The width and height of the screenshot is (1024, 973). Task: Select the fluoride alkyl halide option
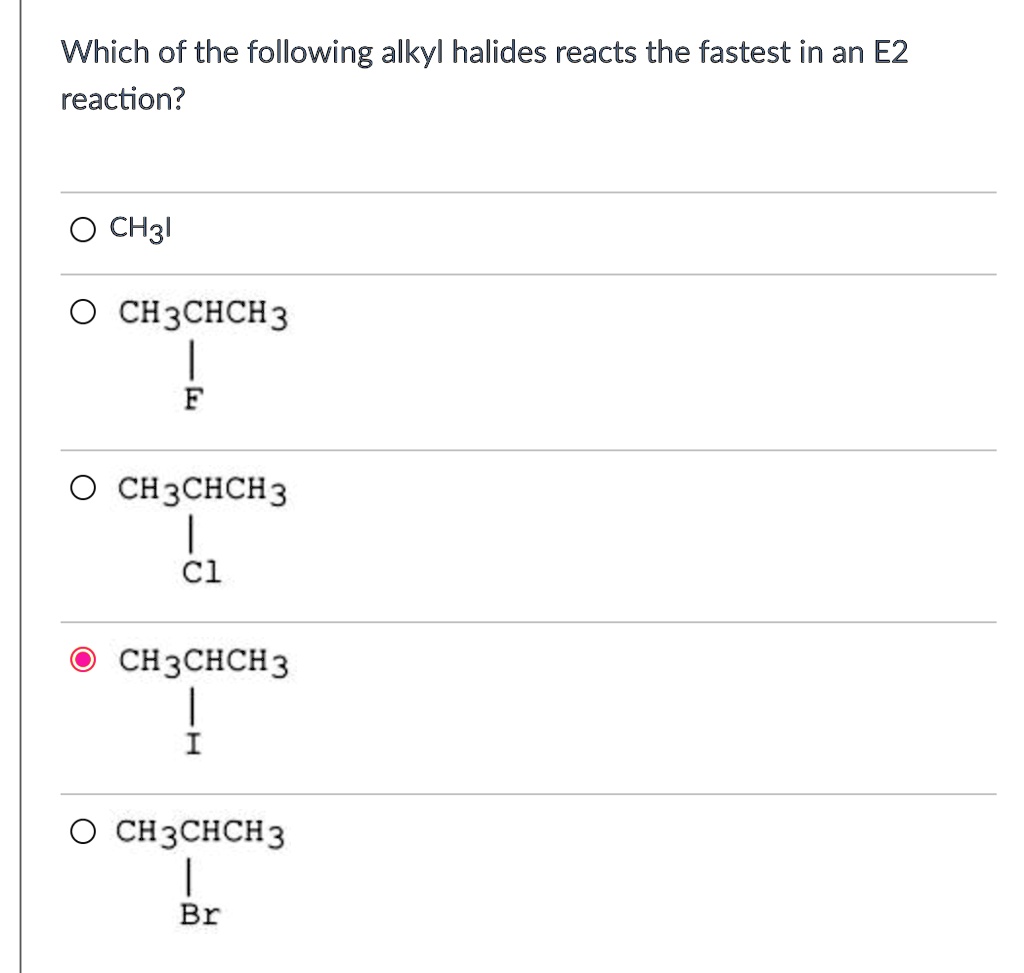point(85,314)
